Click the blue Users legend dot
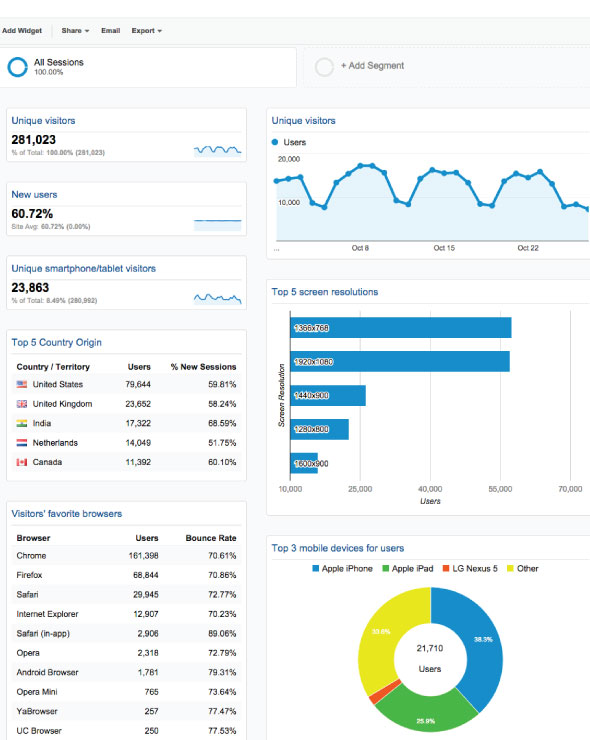The image size is (590, 740). coord(275,142)
